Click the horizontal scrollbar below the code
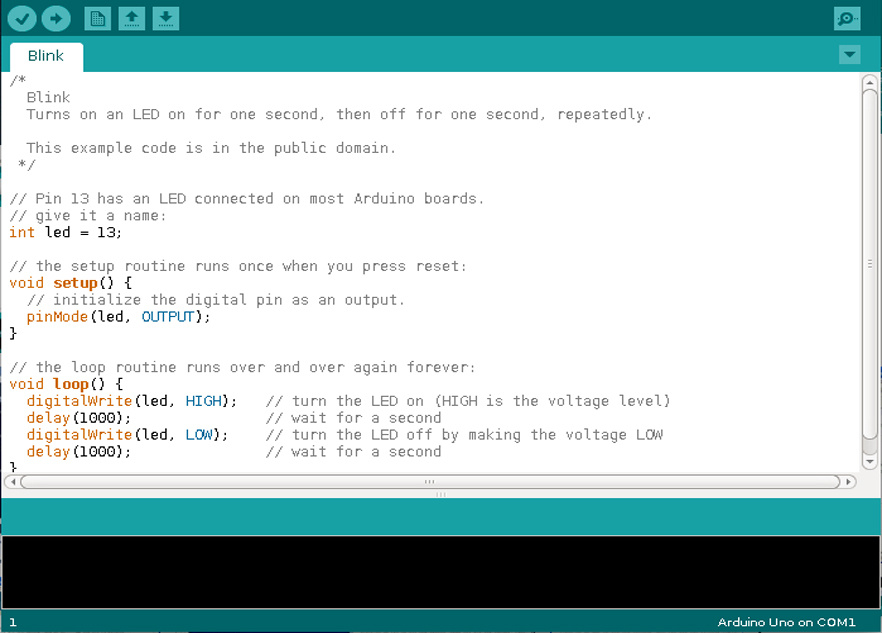This screenshot has height=633, width=882. (428, 482)
